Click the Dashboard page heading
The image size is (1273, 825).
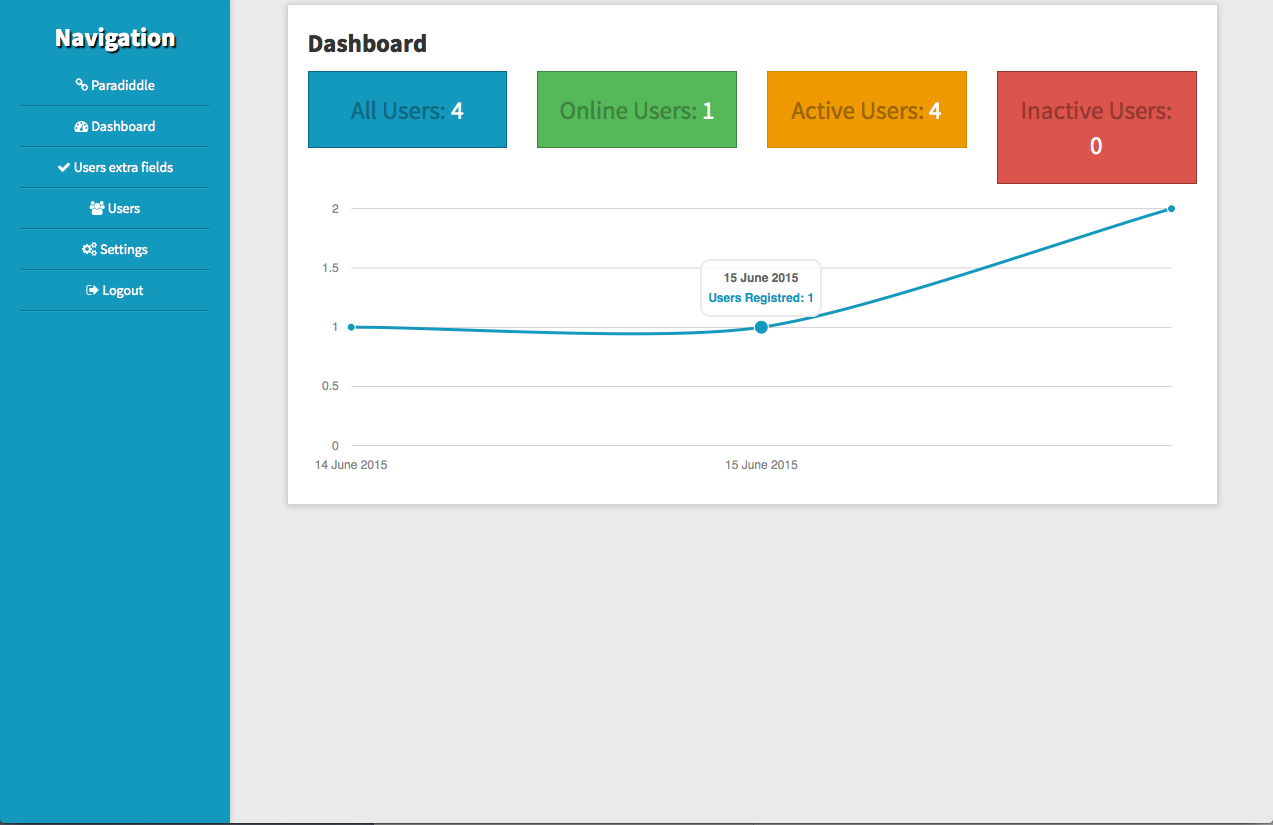[367, 44]
